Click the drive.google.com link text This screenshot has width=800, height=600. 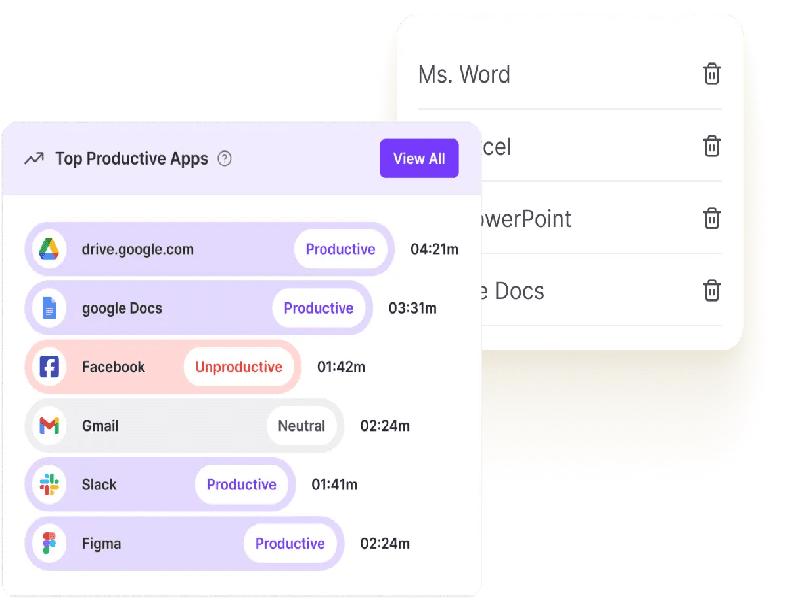click(138, 249)
